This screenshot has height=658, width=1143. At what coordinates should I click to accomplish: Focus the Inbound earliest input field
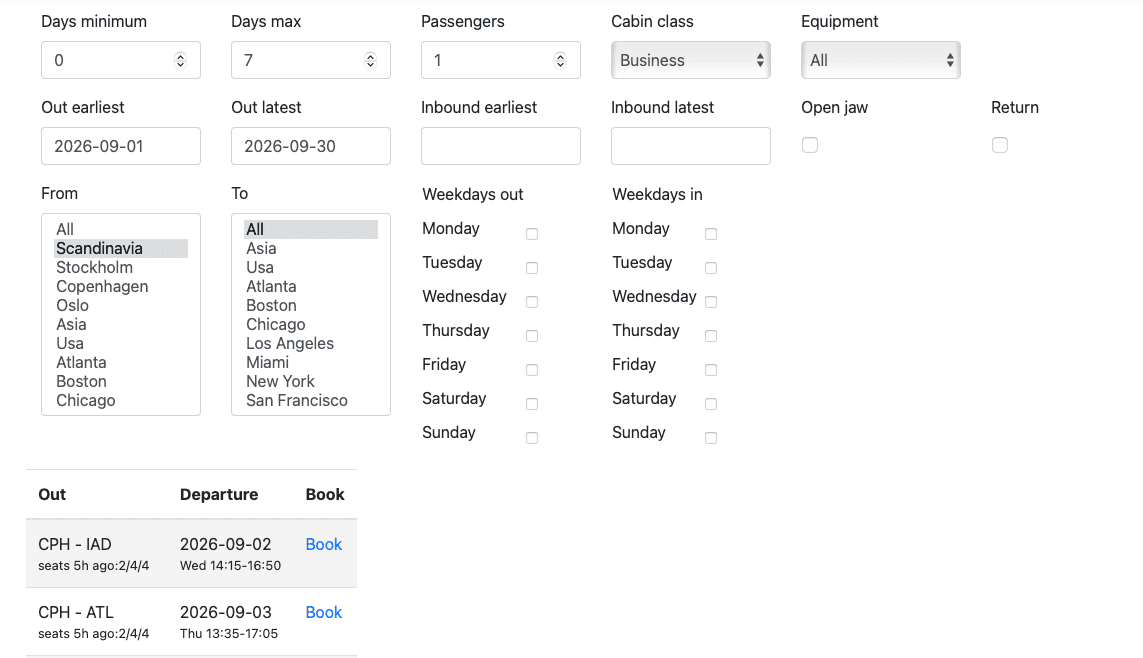(501, 146)
